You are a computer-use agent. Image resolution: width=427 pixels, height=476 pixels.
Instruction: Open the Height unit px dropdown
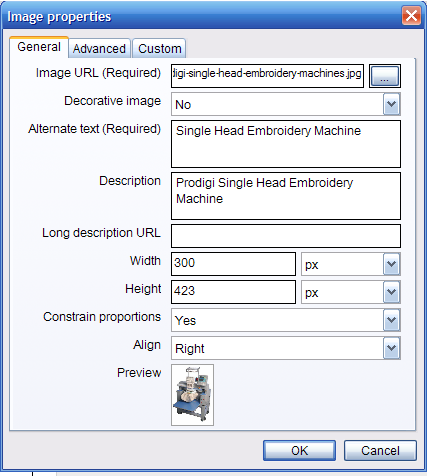[351, 292]
